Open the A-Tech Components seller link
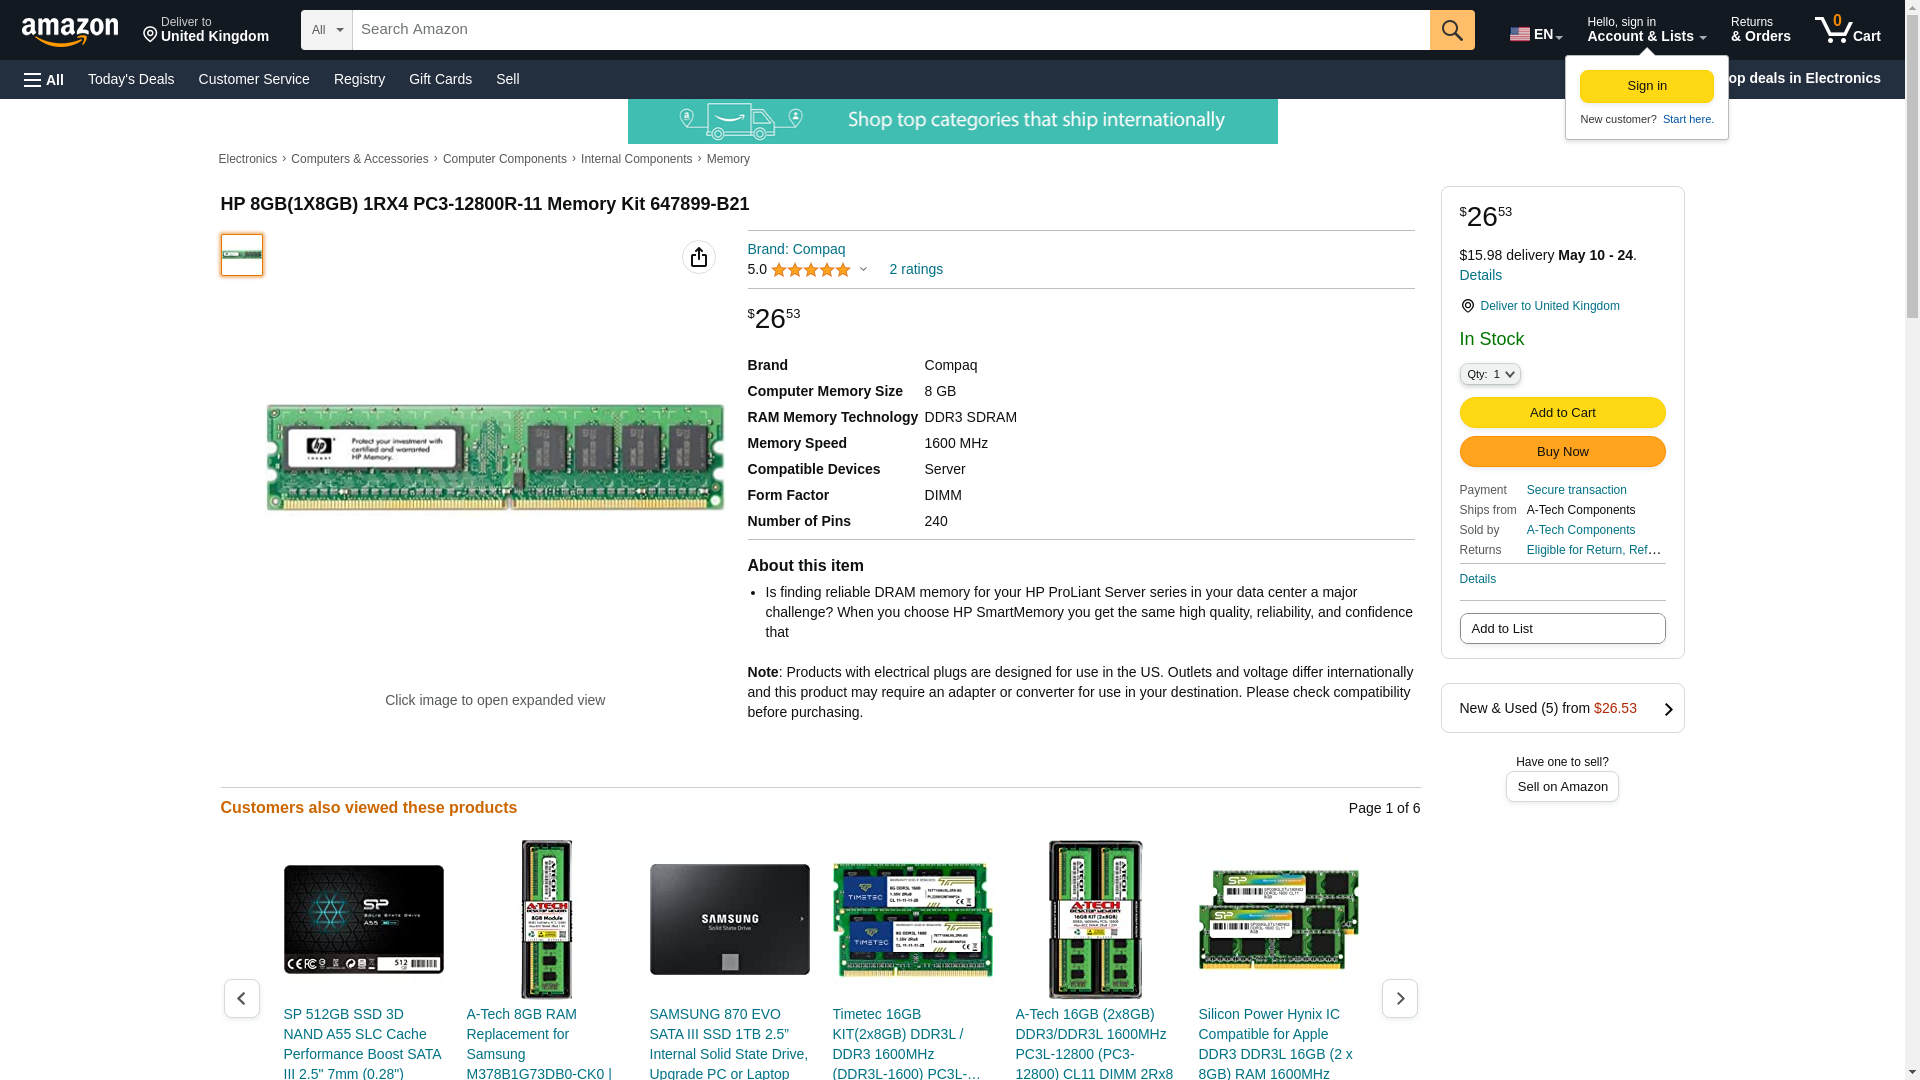 click(x=1580, y=530)
